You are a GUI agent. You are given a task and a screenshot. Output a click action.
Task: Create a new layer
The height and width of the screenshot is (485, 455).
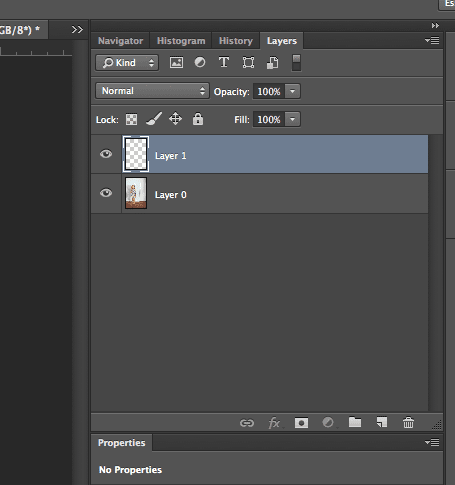pos(382,422)
